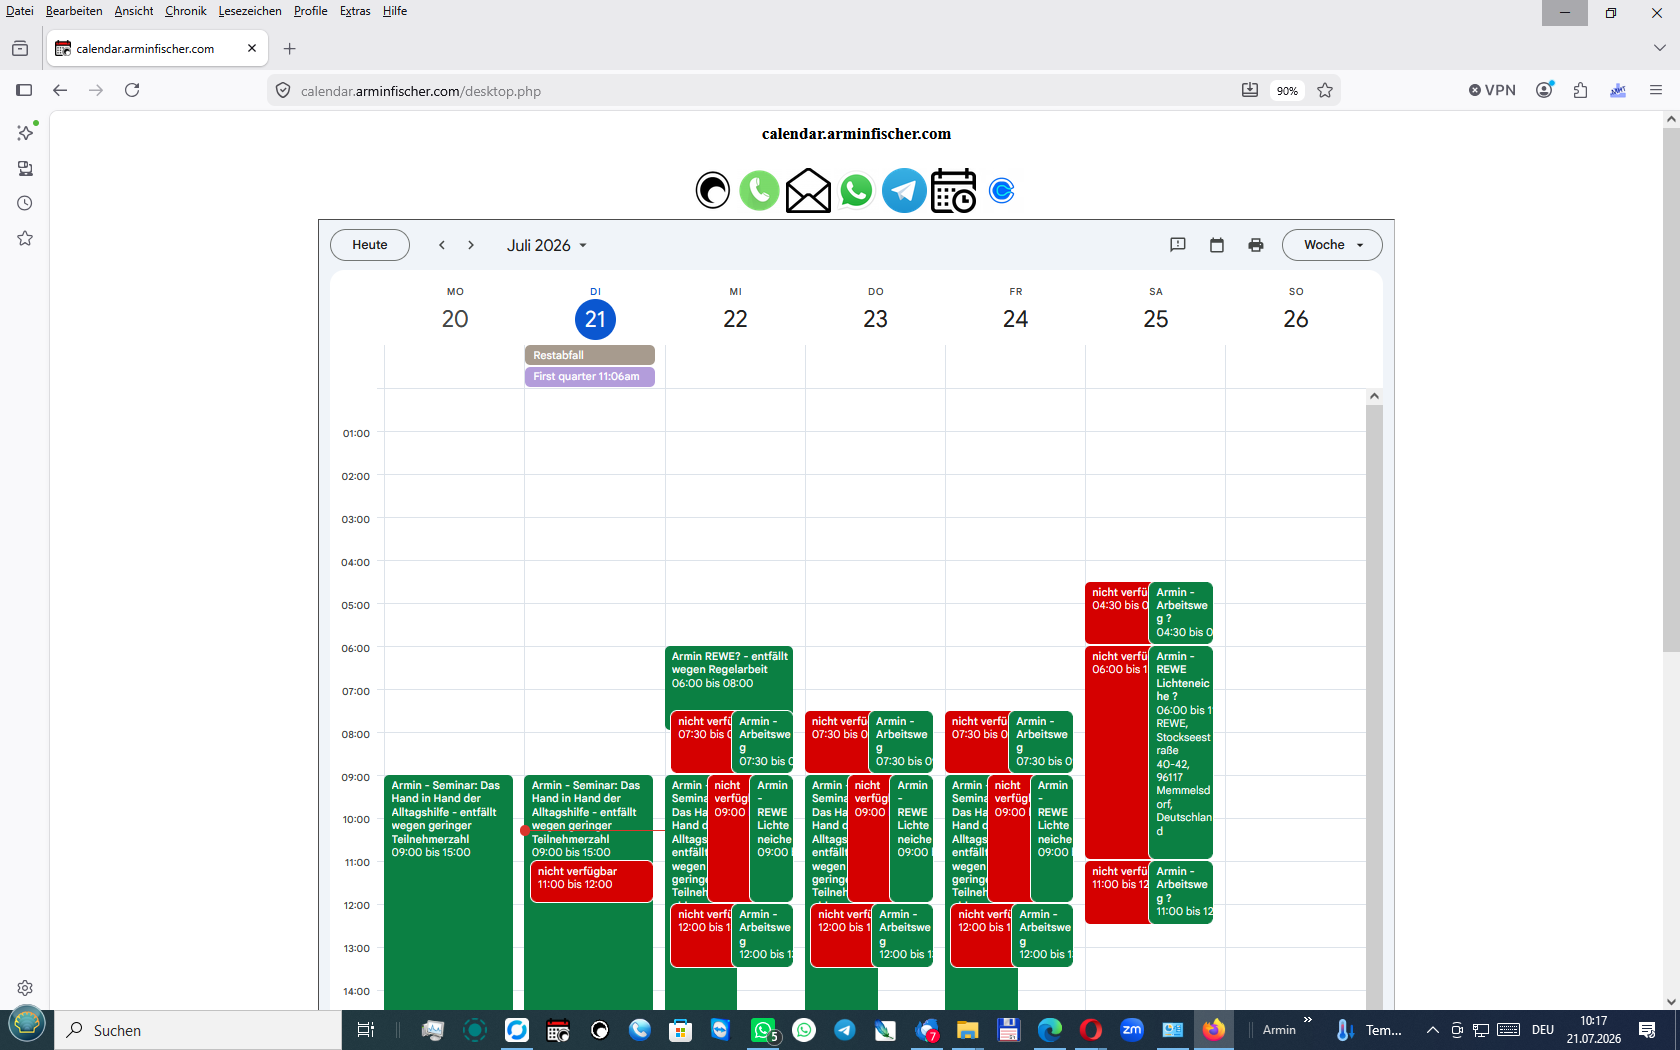Open the sidebar synced tabs icon
1680x1050 pixels.
click(25, 168)
